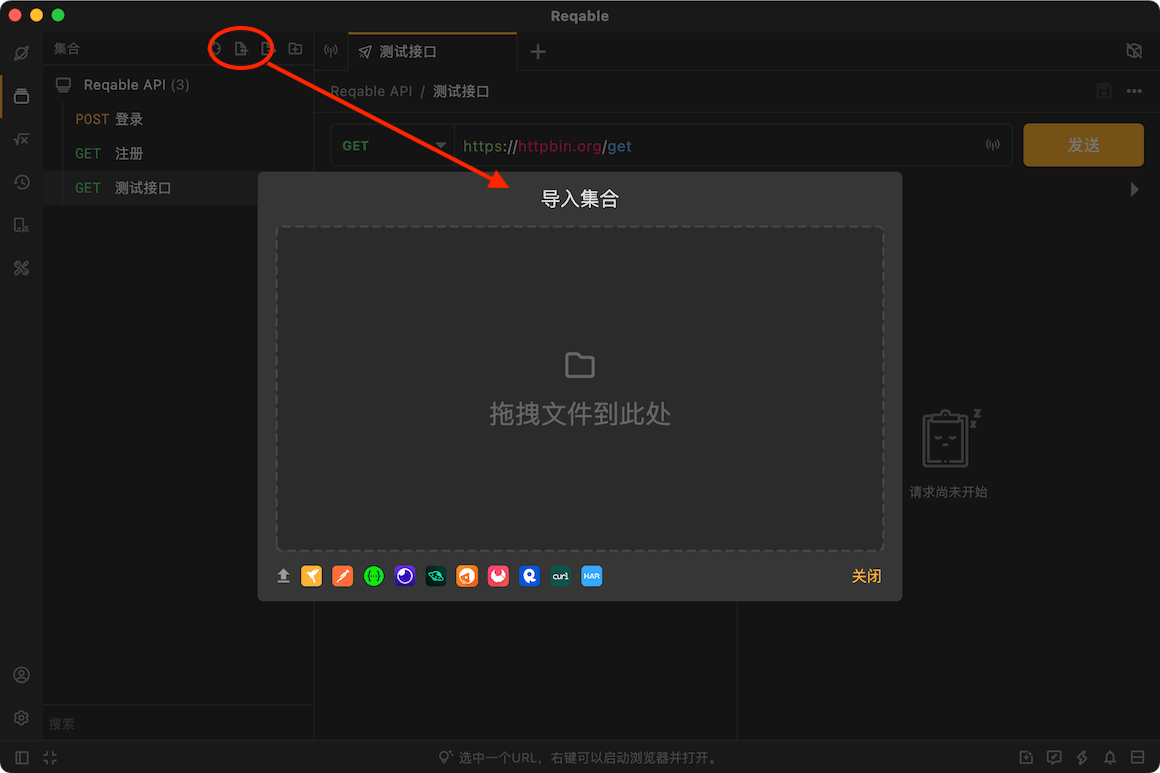Click the crossed-out cube icon at top right

1133,50
